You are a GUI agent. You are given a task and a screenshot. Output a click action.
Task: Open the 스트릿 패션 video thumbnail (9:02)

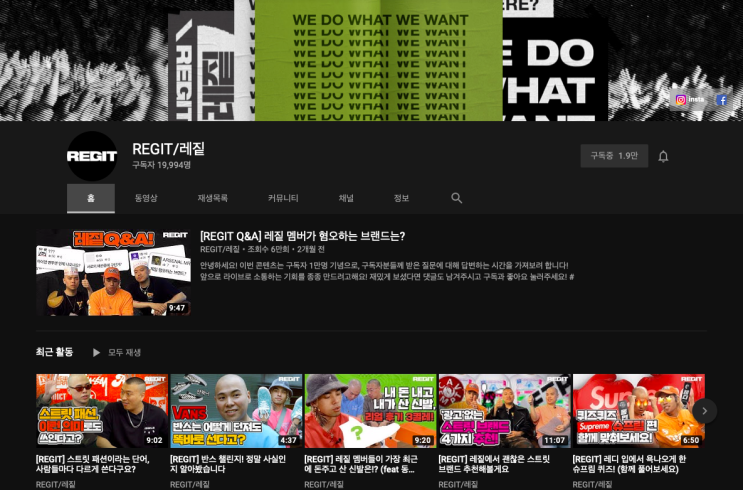102,411
